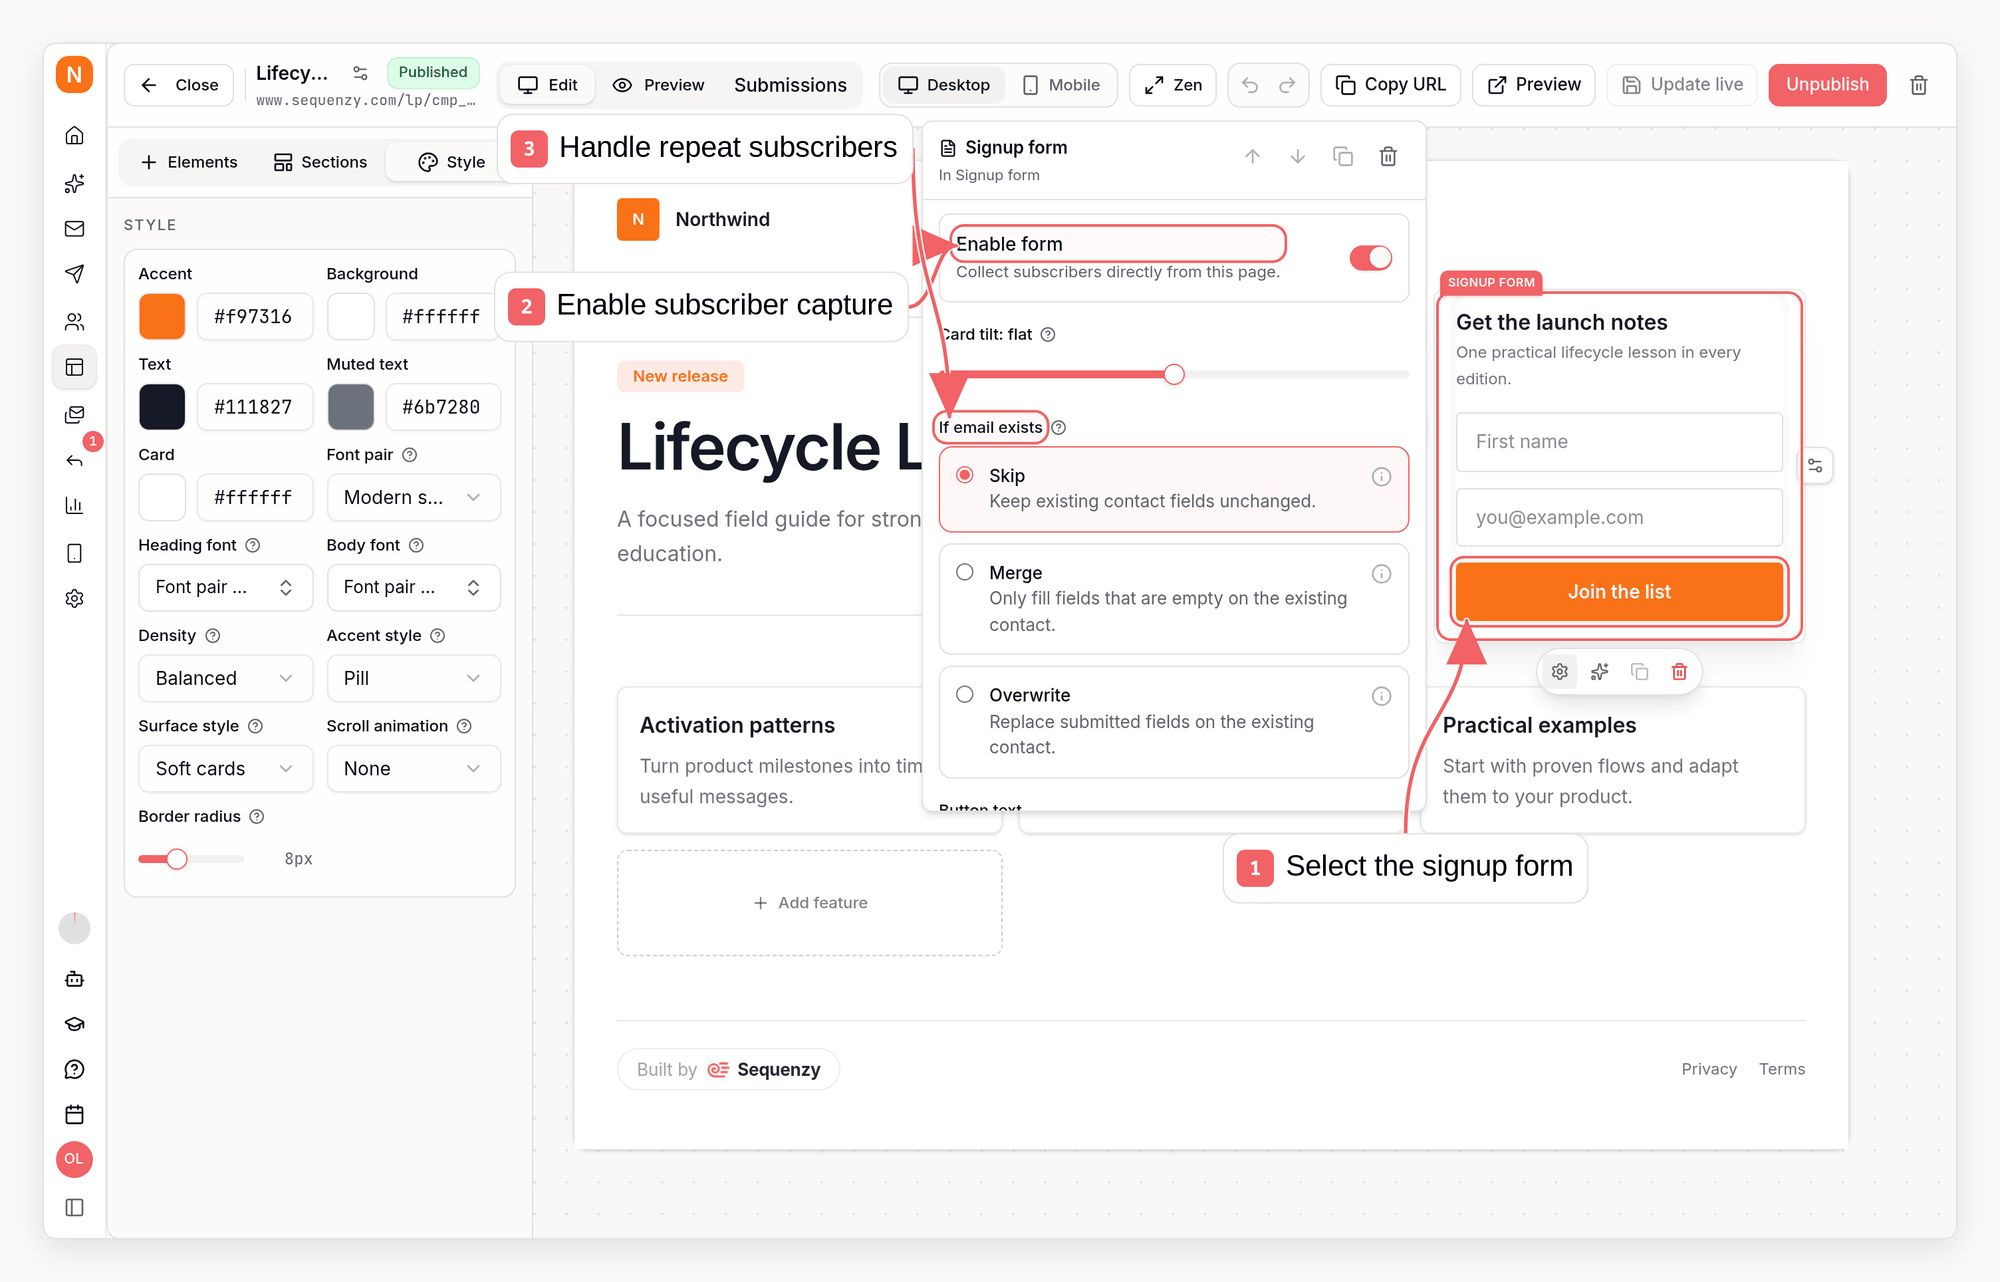Image resolution: width=2000 pixels, height=1282 pixels.
Task: Click the Card tilt slider handle
Action: point(1174,374)
